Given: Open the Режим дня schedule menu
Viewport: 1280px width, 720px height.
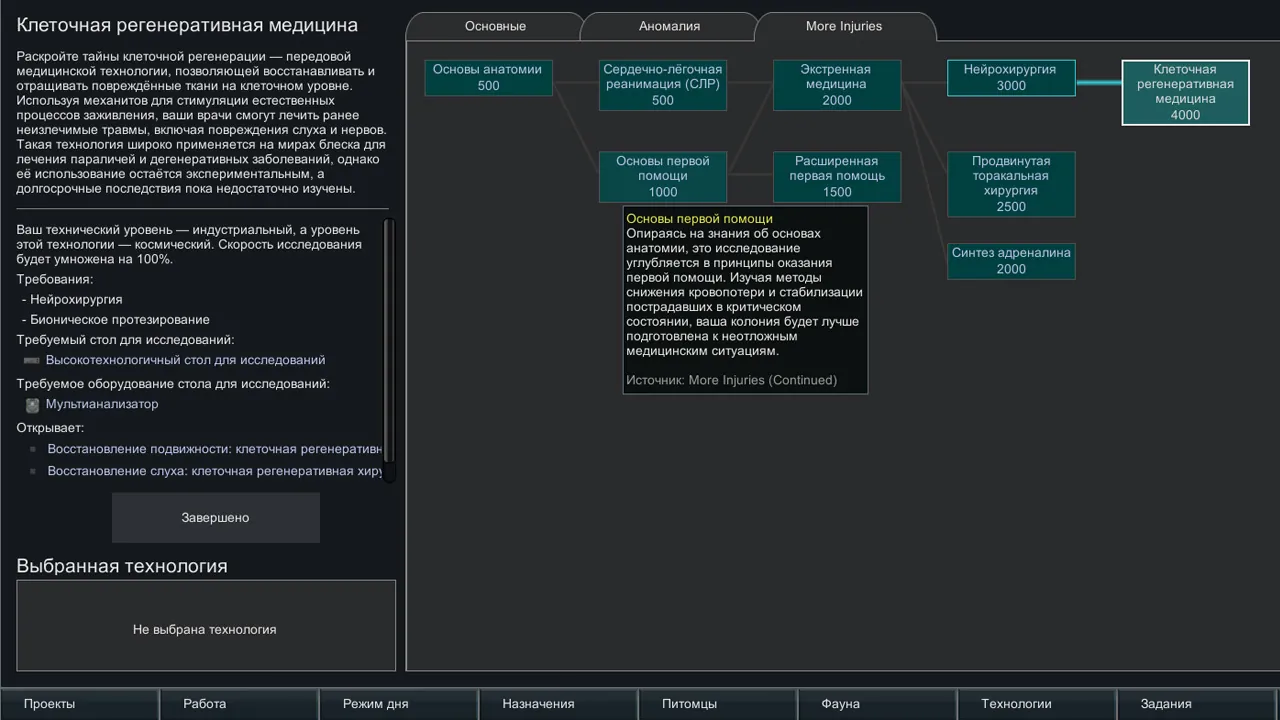Looking at the screenshot, I should coord(375,704).
